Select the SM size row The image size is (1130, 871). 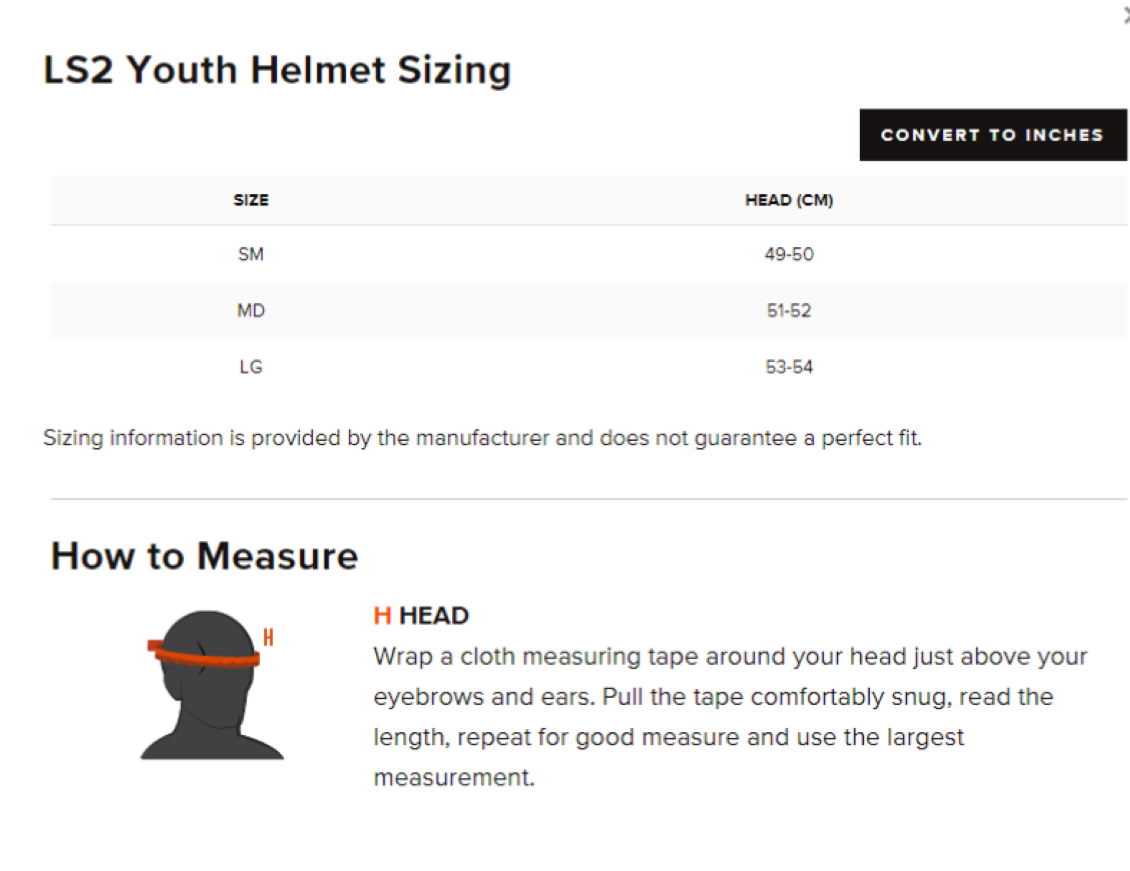click(252, 254)
